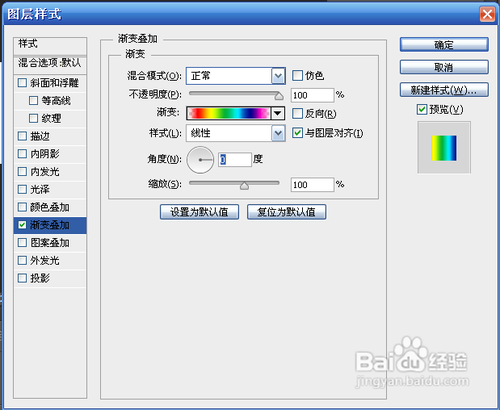Expand the 混合模式 dropdown
The width and height of the screenshot is (500, 410).
coord(278,76)
